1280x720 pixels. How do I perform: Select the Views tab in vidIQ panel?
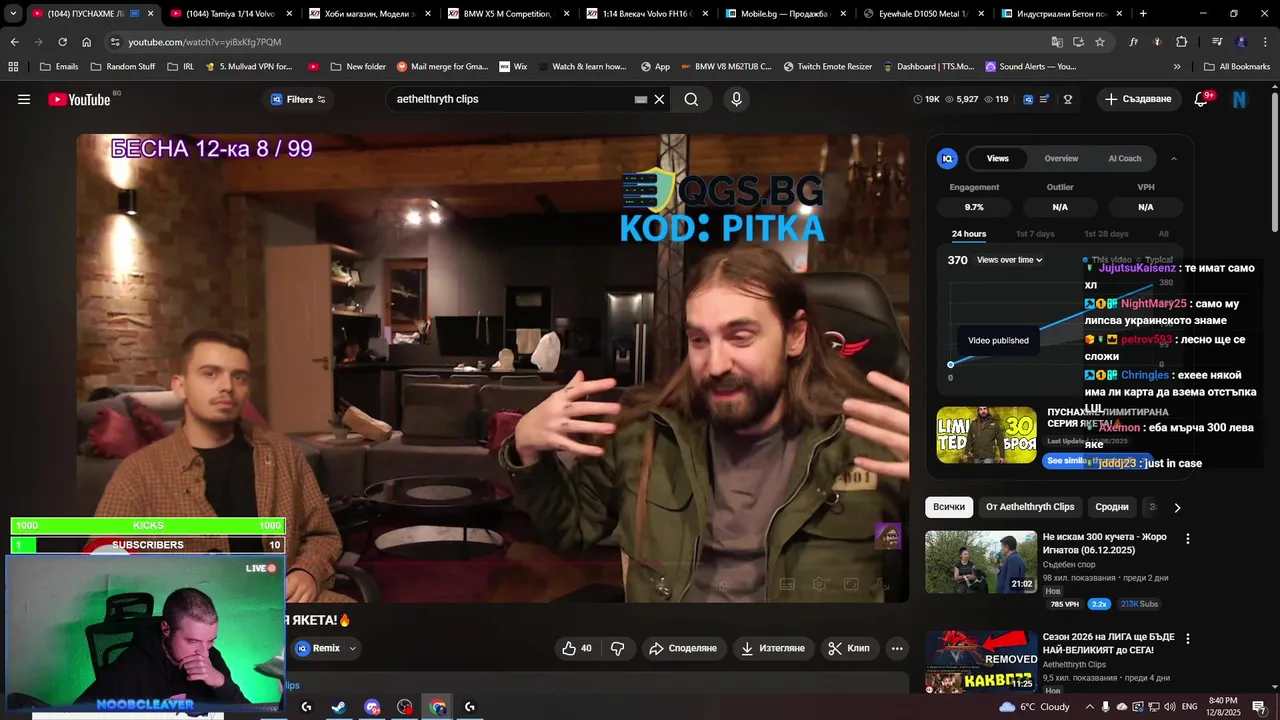pyautogui.click(x=997, y=158)
